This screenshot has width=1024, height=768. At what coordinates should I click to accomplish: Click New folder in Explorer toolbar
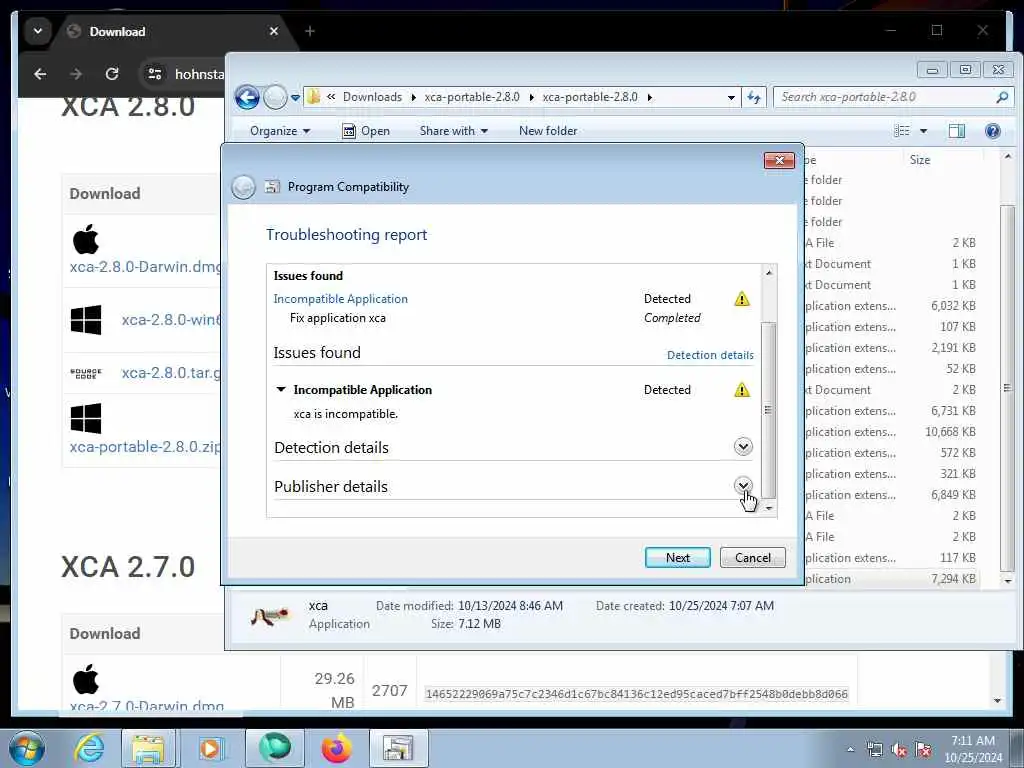click(548, 131)
